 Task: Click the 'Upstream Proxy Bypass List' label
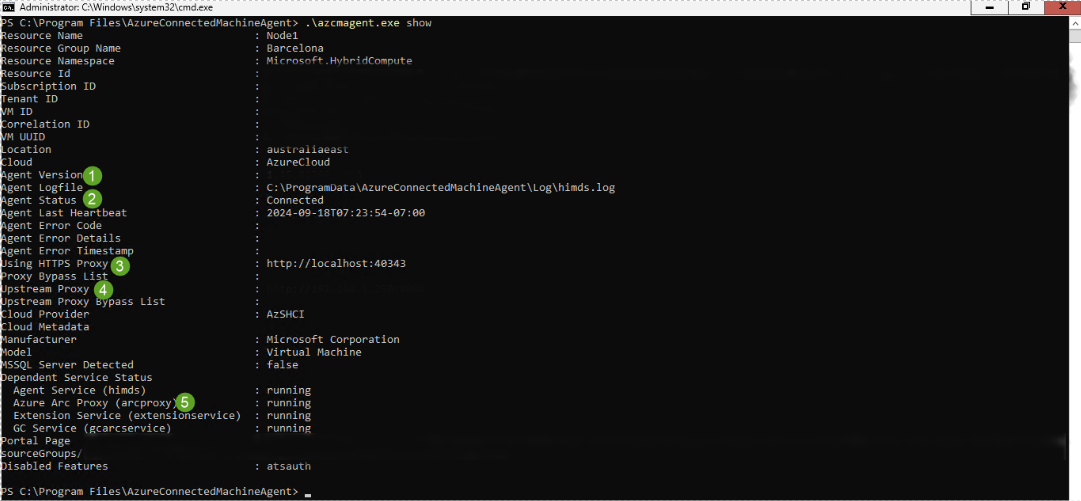coord(83,302)
